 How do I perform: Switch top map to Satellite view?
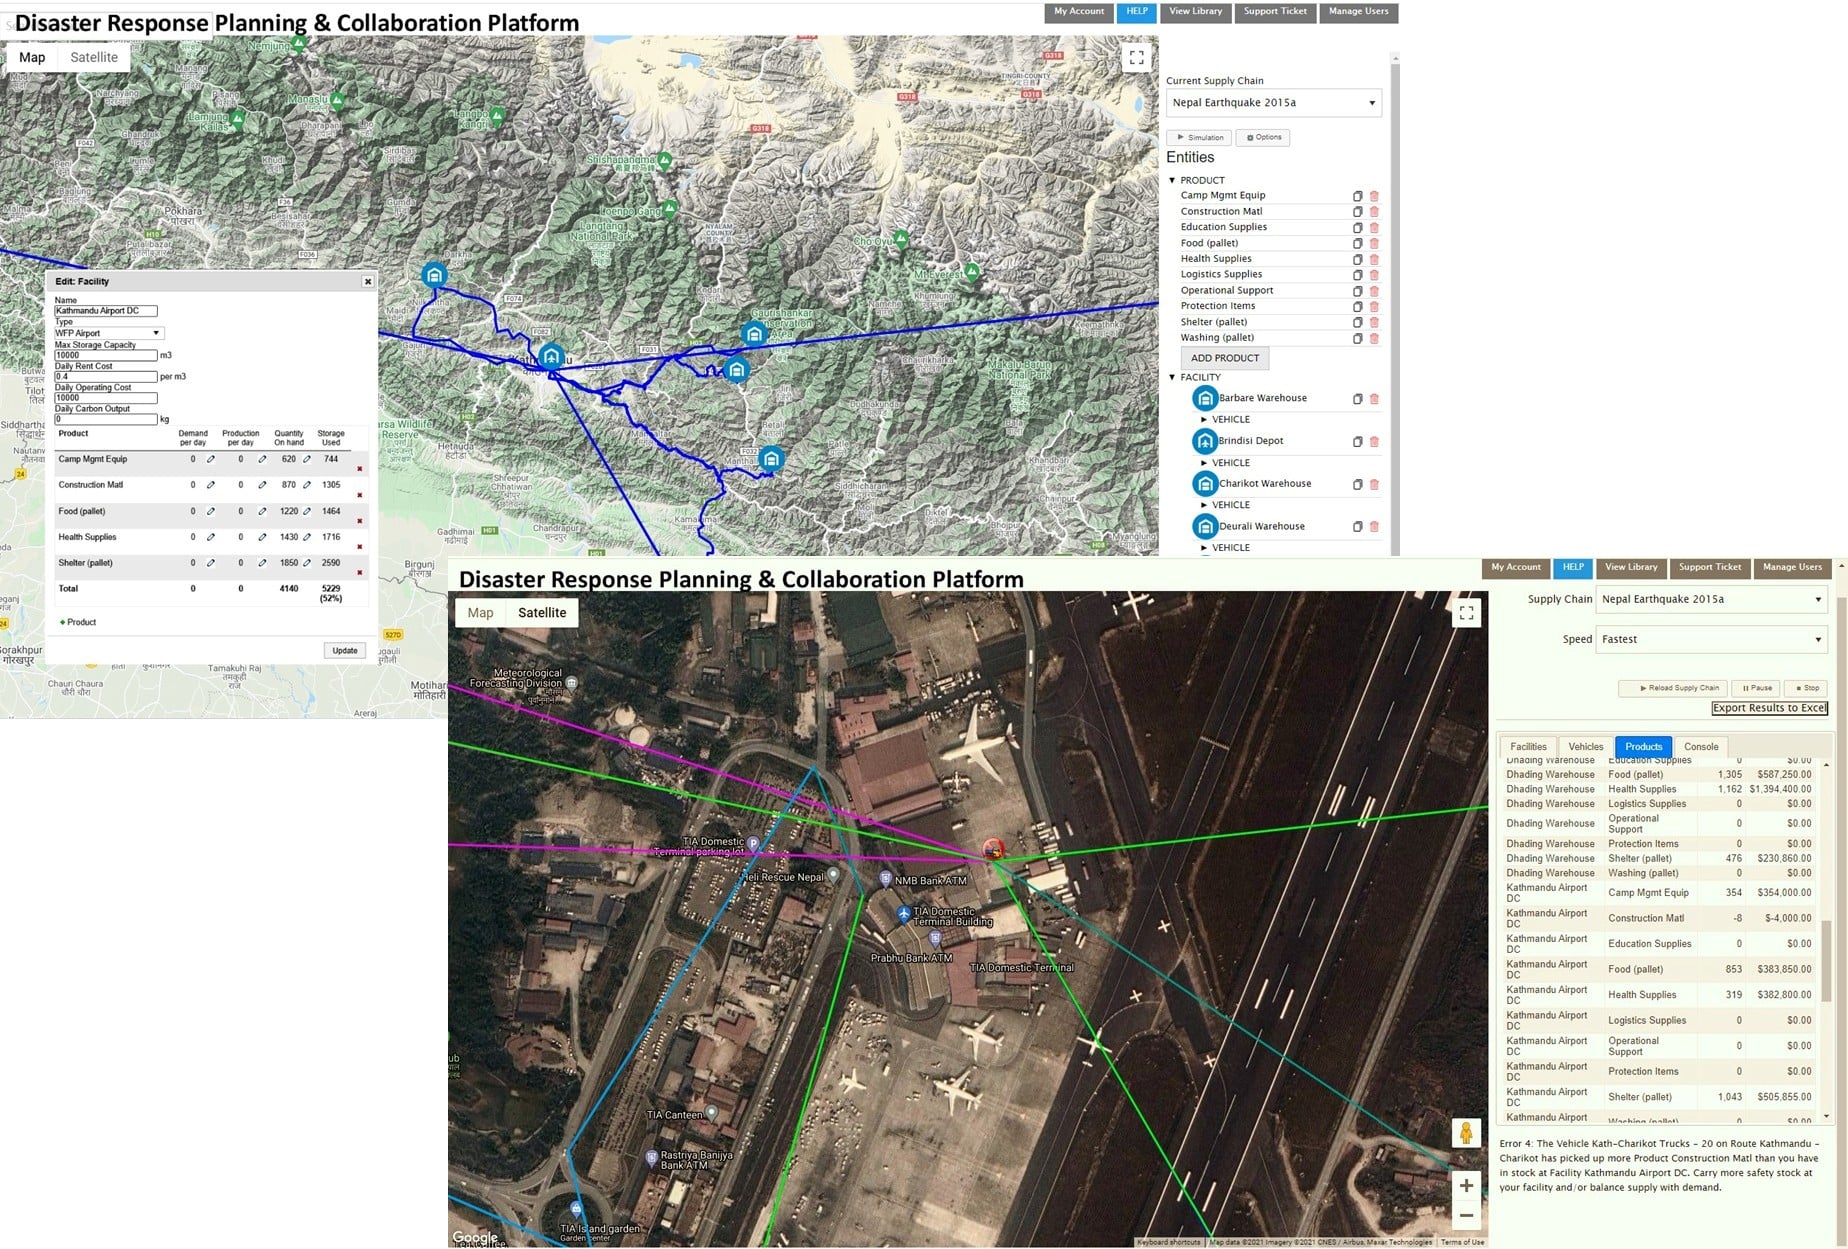click(x=94, y=57)
